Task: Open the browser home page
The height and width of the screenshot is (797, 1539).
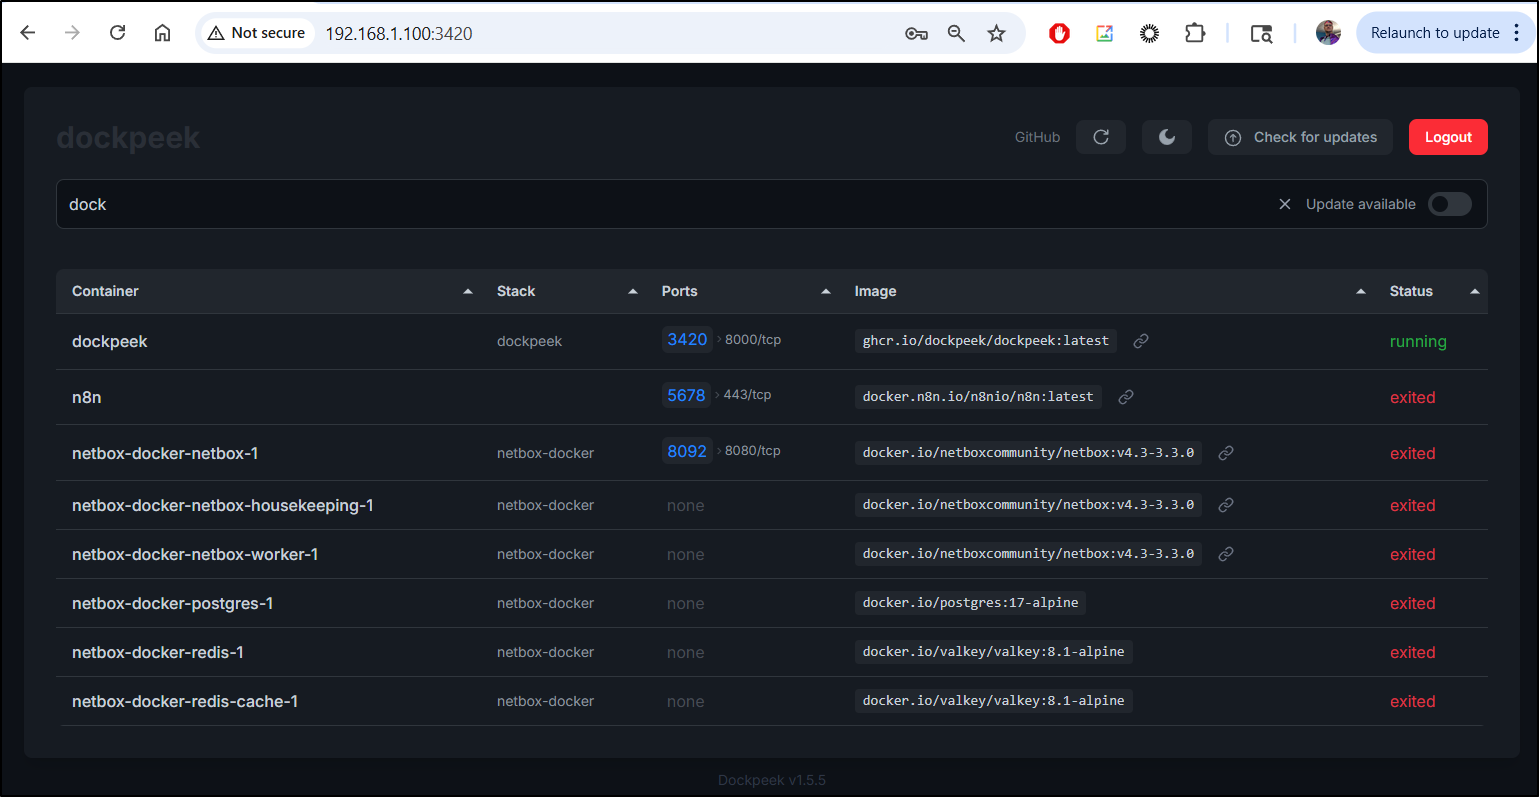Action: 162,33
